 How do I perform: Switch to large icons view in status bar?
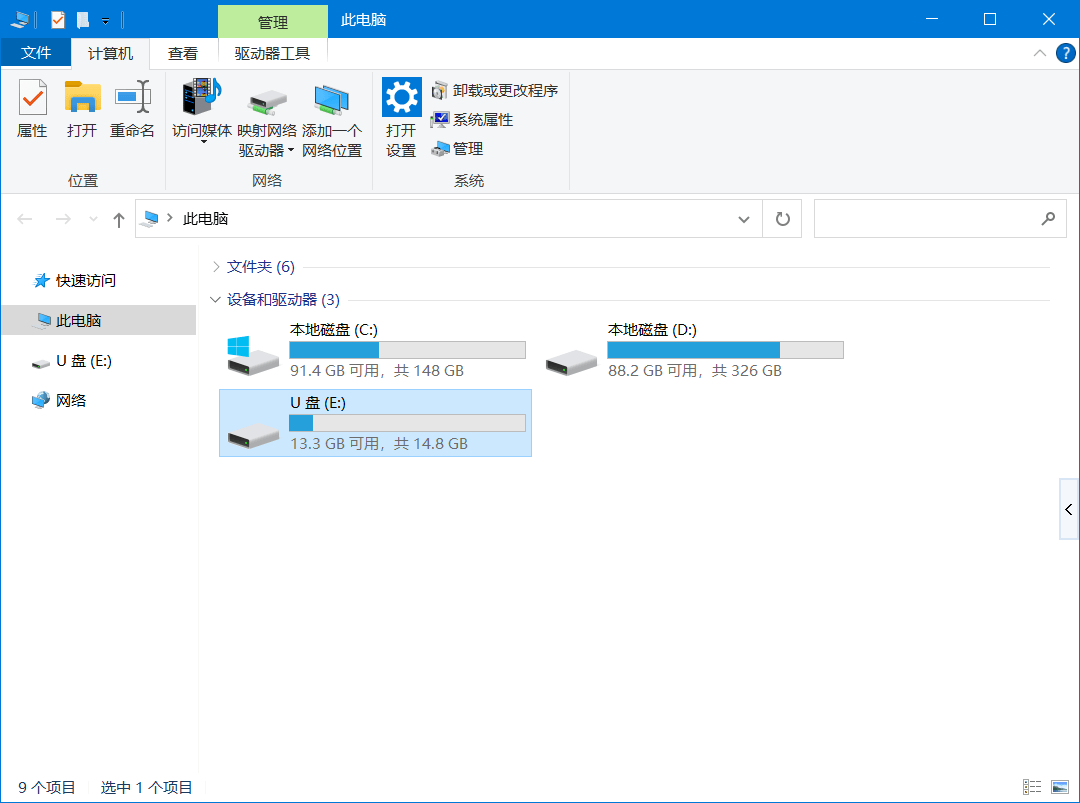coord(1059,786)
